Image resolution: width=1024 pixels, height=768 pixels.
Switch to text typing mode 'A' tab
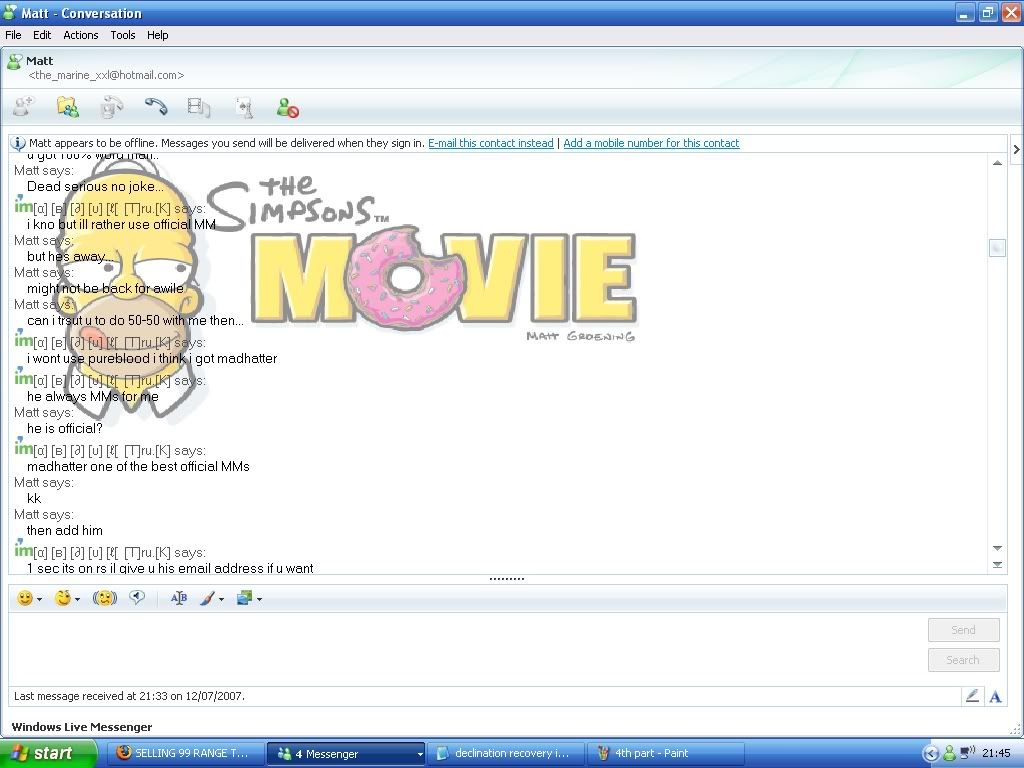tap(995, 696)
